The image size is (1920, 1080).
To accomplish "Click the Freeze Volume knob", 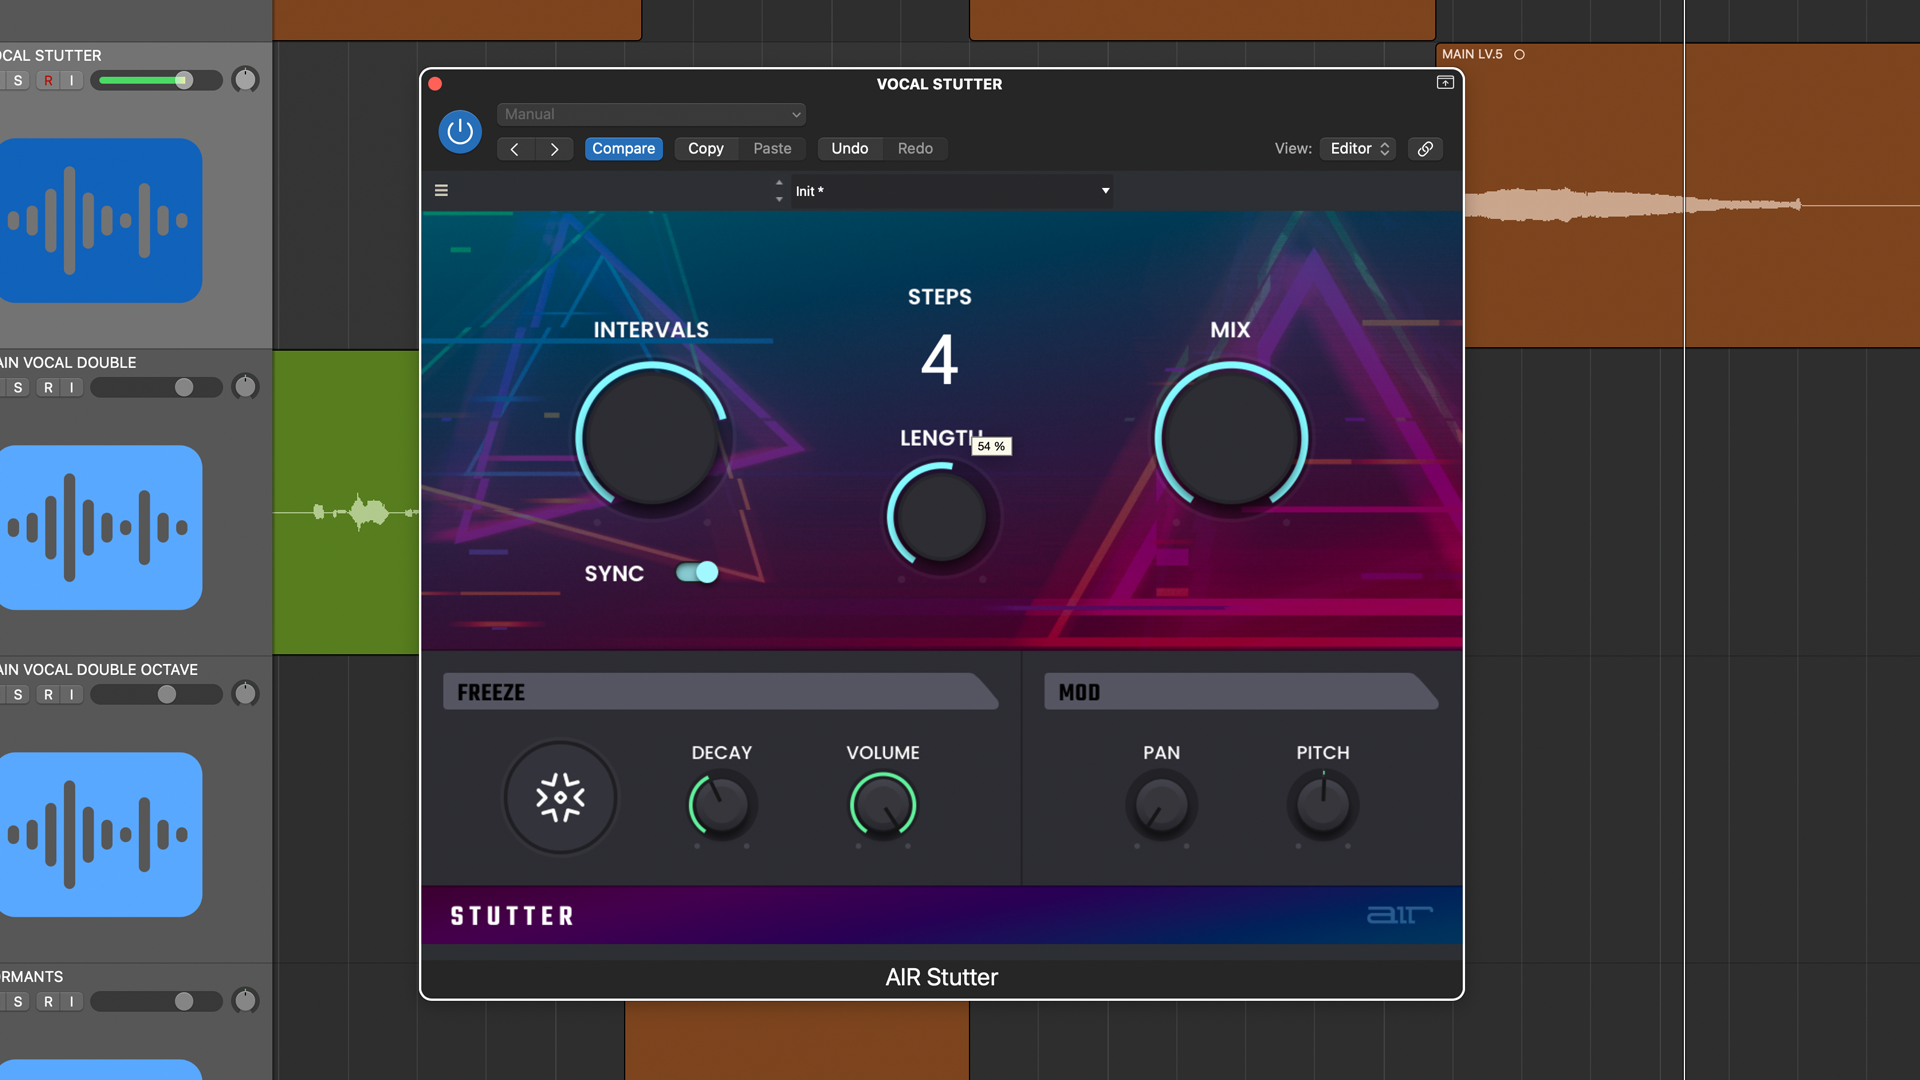I will (x=883, y=805).
